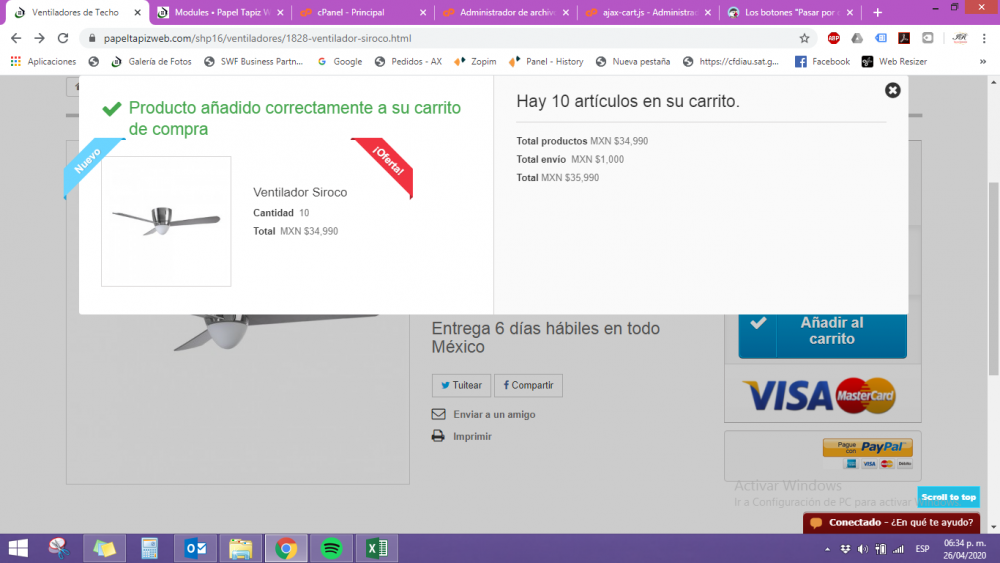Open the Pedidos - AX bookmark
Image resolution: width=1000 pixels, height=563 pixels.
(408, 62)
